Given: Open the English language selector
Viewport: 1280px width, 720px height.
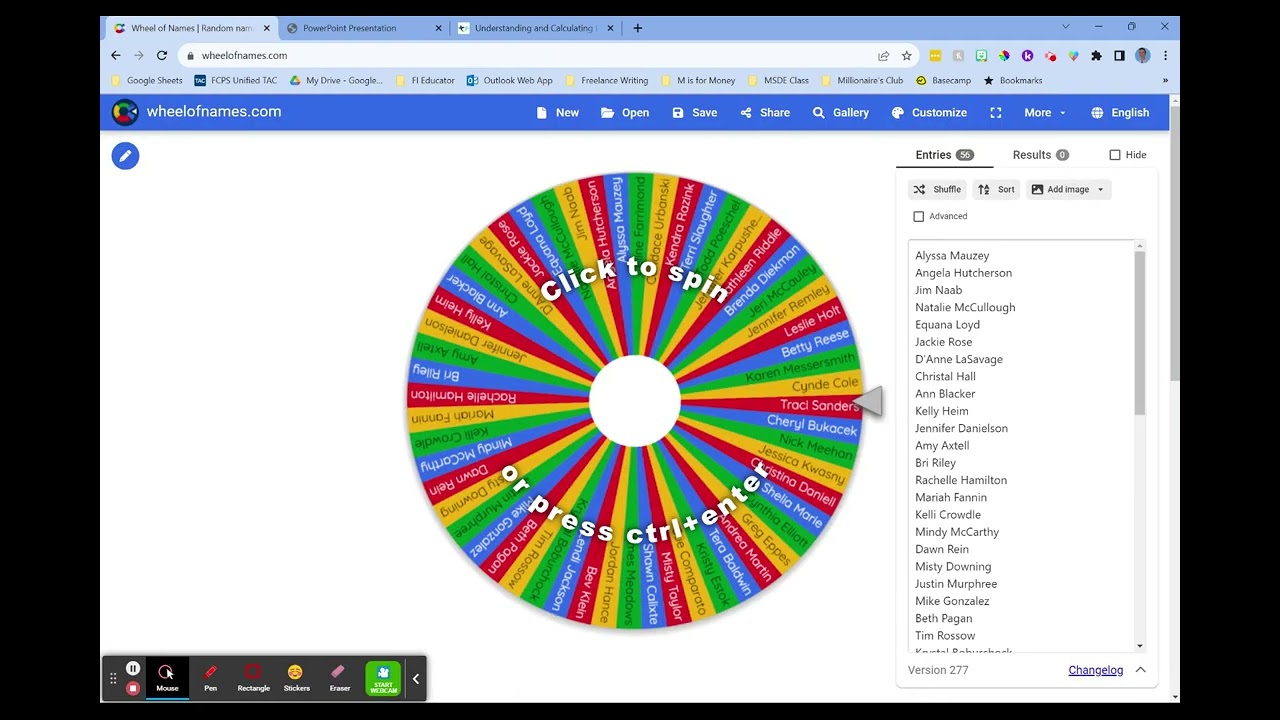Looking at the screenshot, I should [1120, 113].
